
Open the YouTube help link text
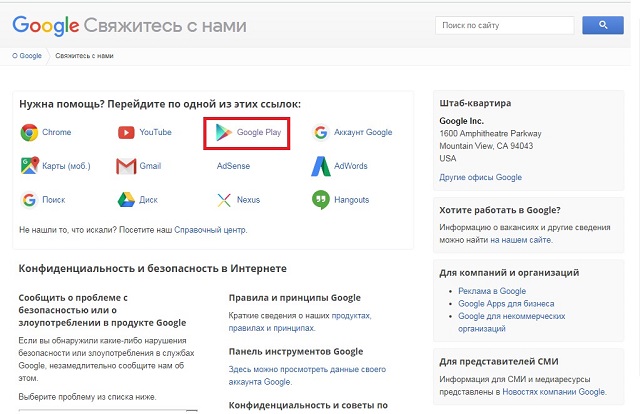pyautogui.click(x=156, y=132)
